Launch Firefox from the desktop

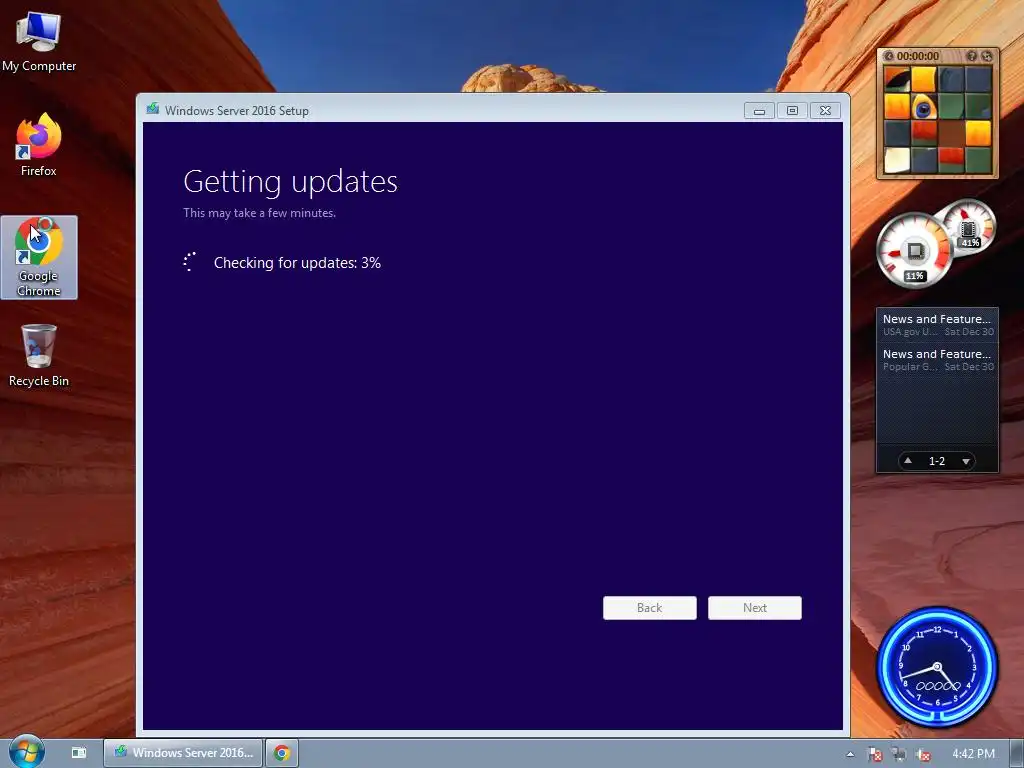(x=39, y=145)
